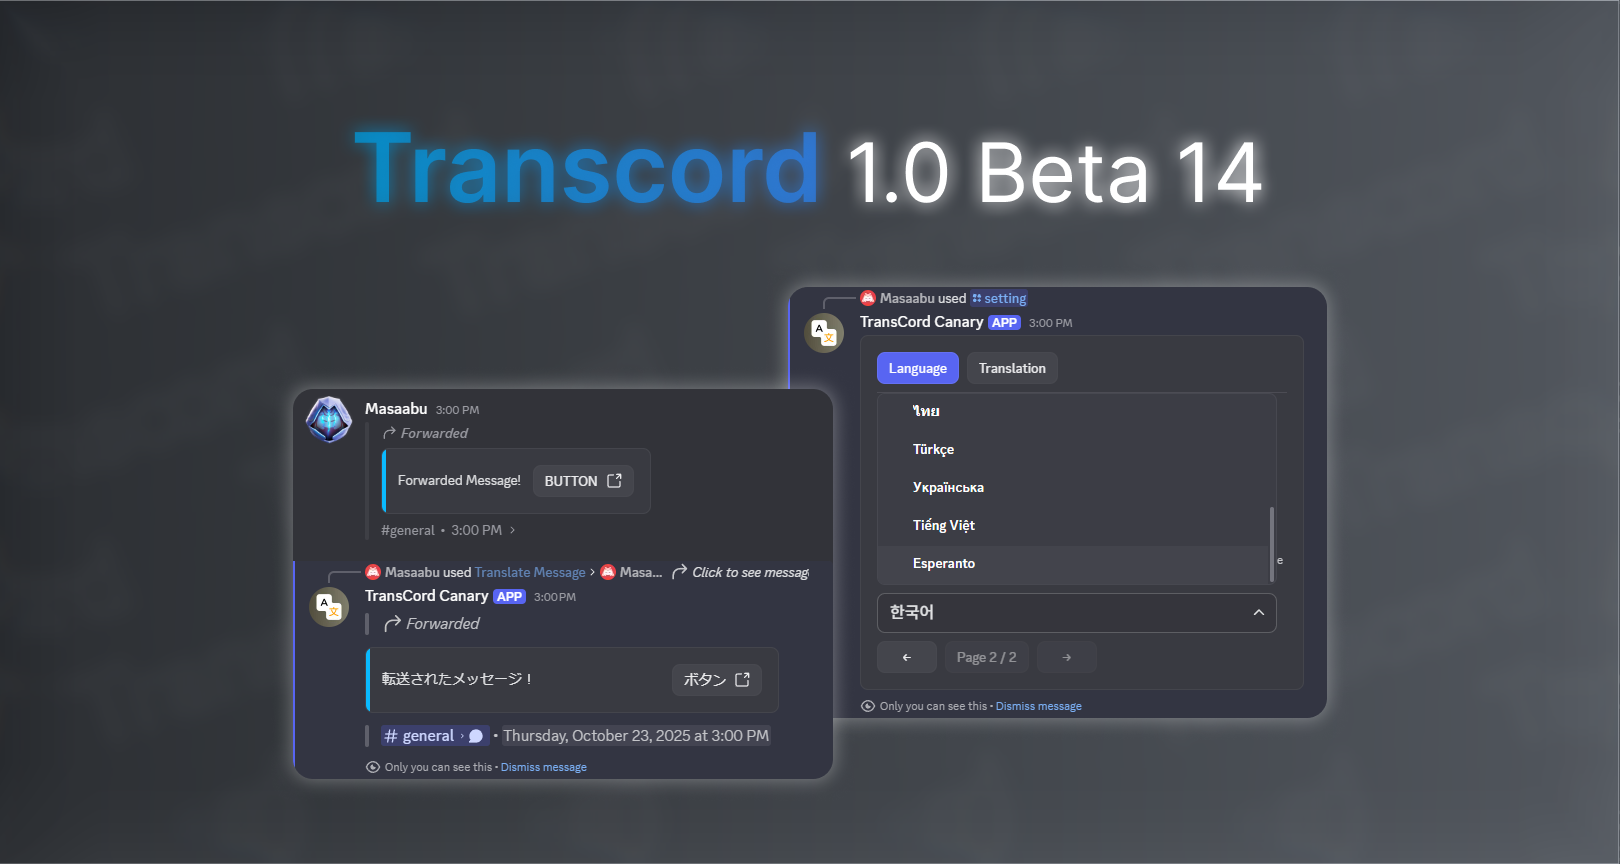Click the forwarded arrow icon under Masaabu
1620x864 pixels.
(389, 433)
